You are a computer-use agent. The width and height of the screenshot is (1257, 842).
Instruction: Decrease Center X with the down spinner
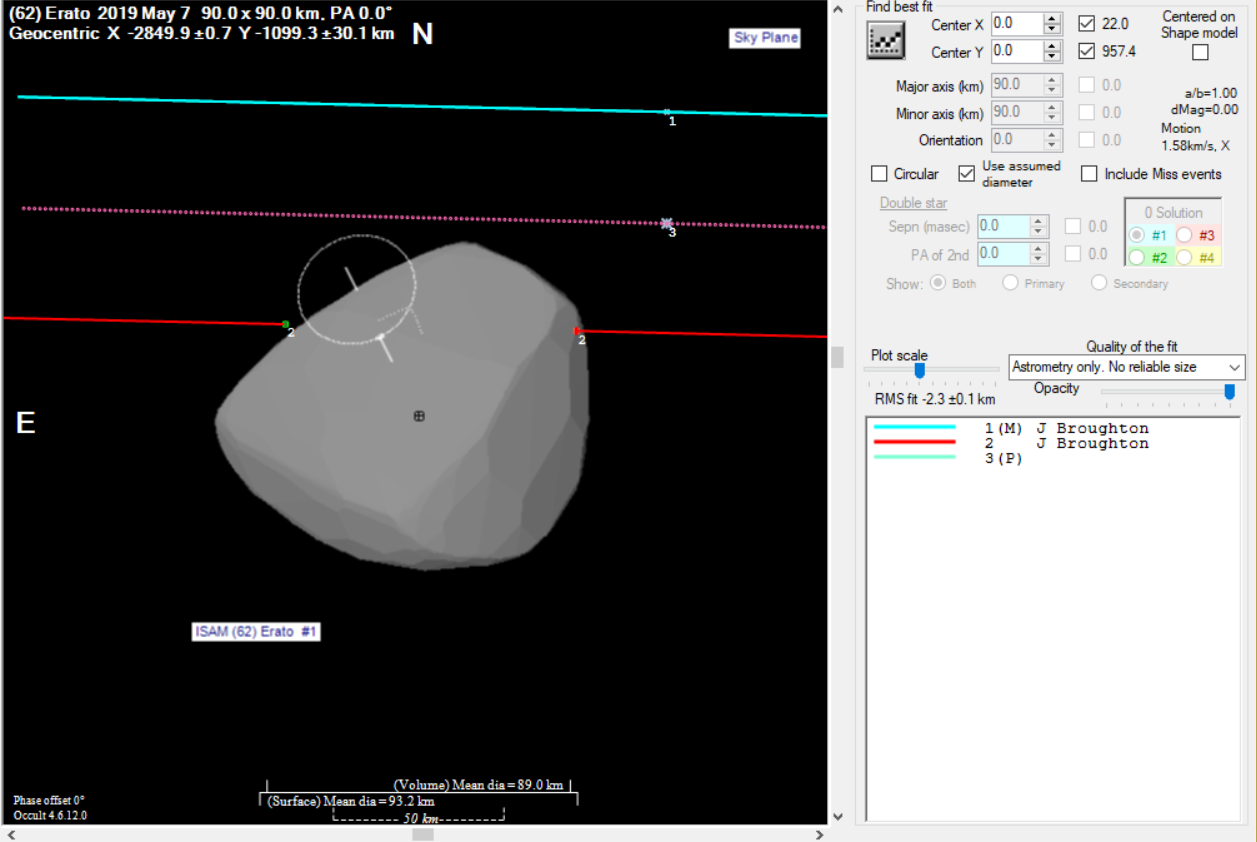(1052, 30)
